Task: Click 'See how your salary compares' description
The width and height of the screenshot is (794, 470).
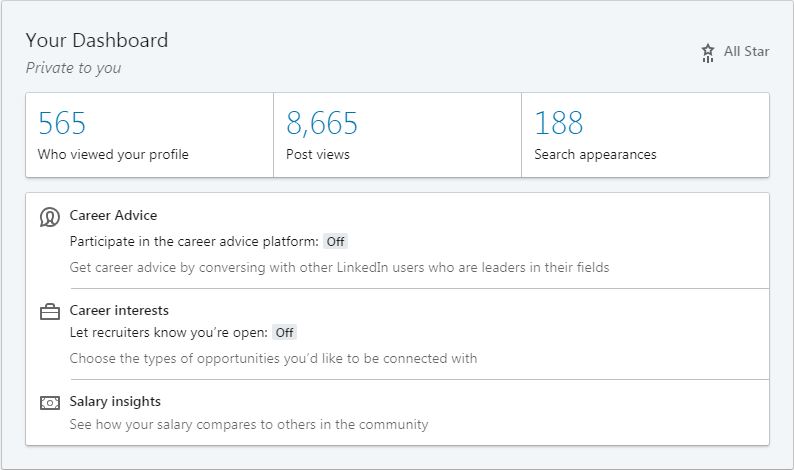Action: point(249,424)
